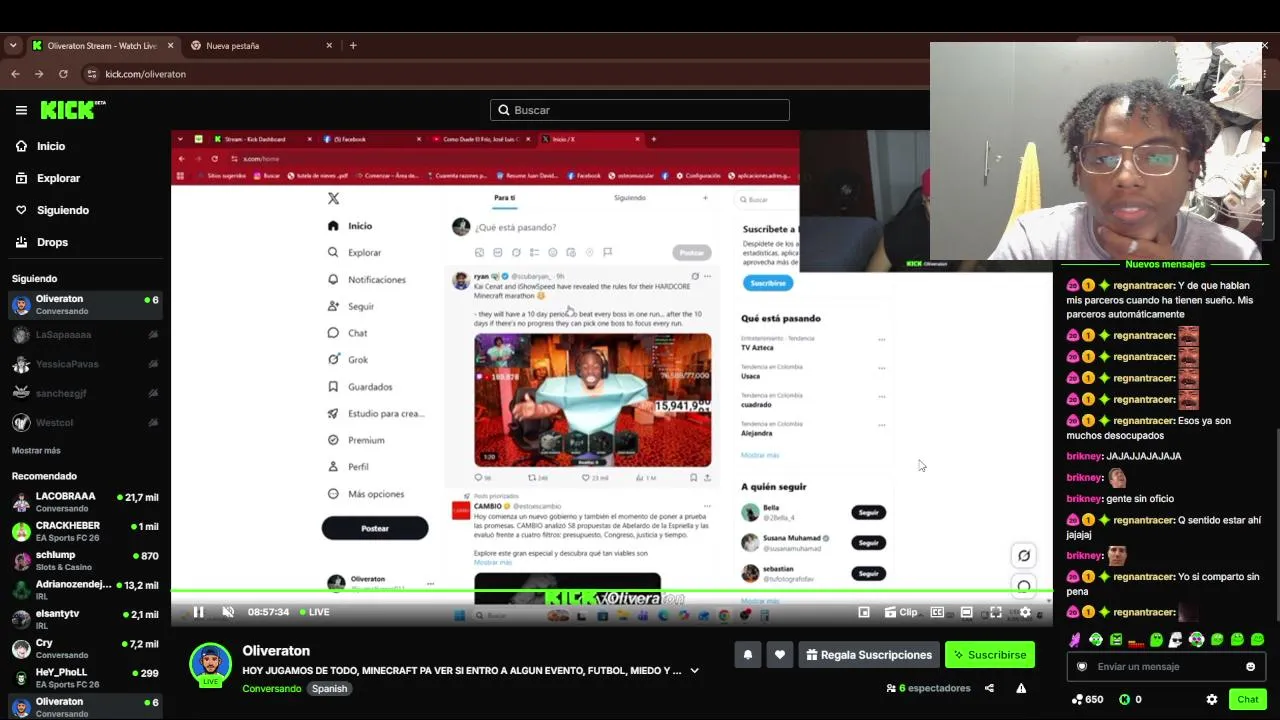
Task: Click Regala Suscripciones button
Action: click(869, 655)
